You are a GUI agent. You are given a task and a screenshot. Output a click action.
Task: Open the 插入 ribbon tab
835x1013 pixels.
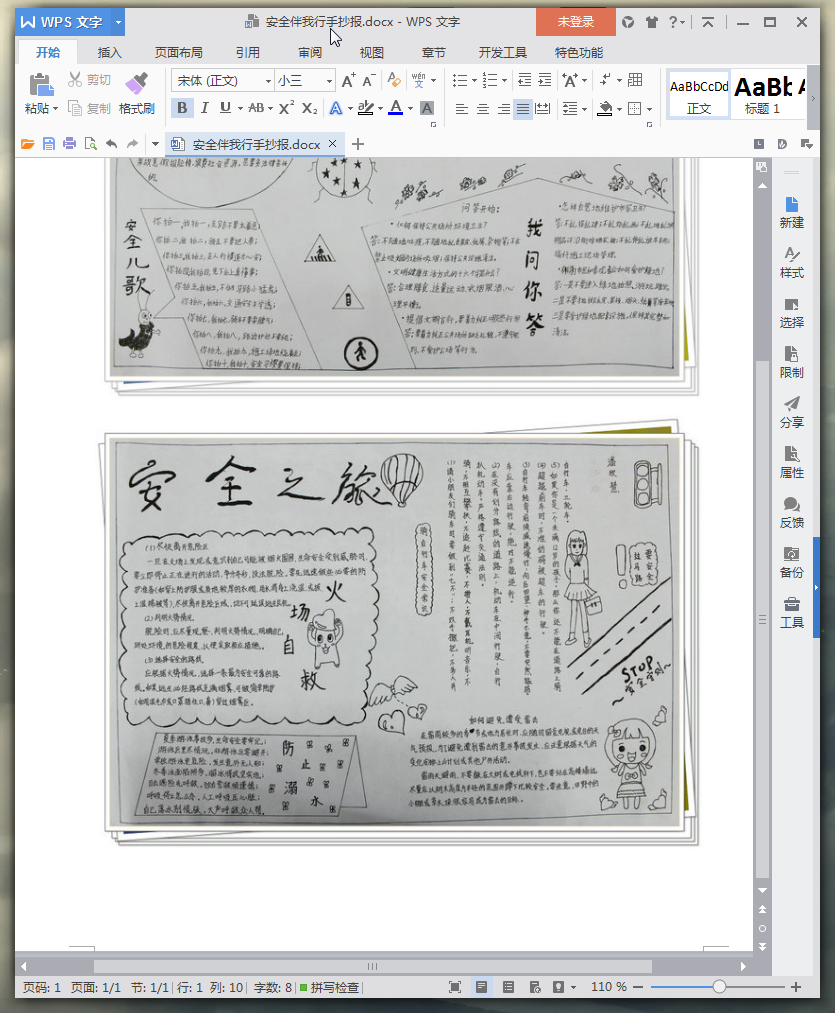click(x=109, y=52)
